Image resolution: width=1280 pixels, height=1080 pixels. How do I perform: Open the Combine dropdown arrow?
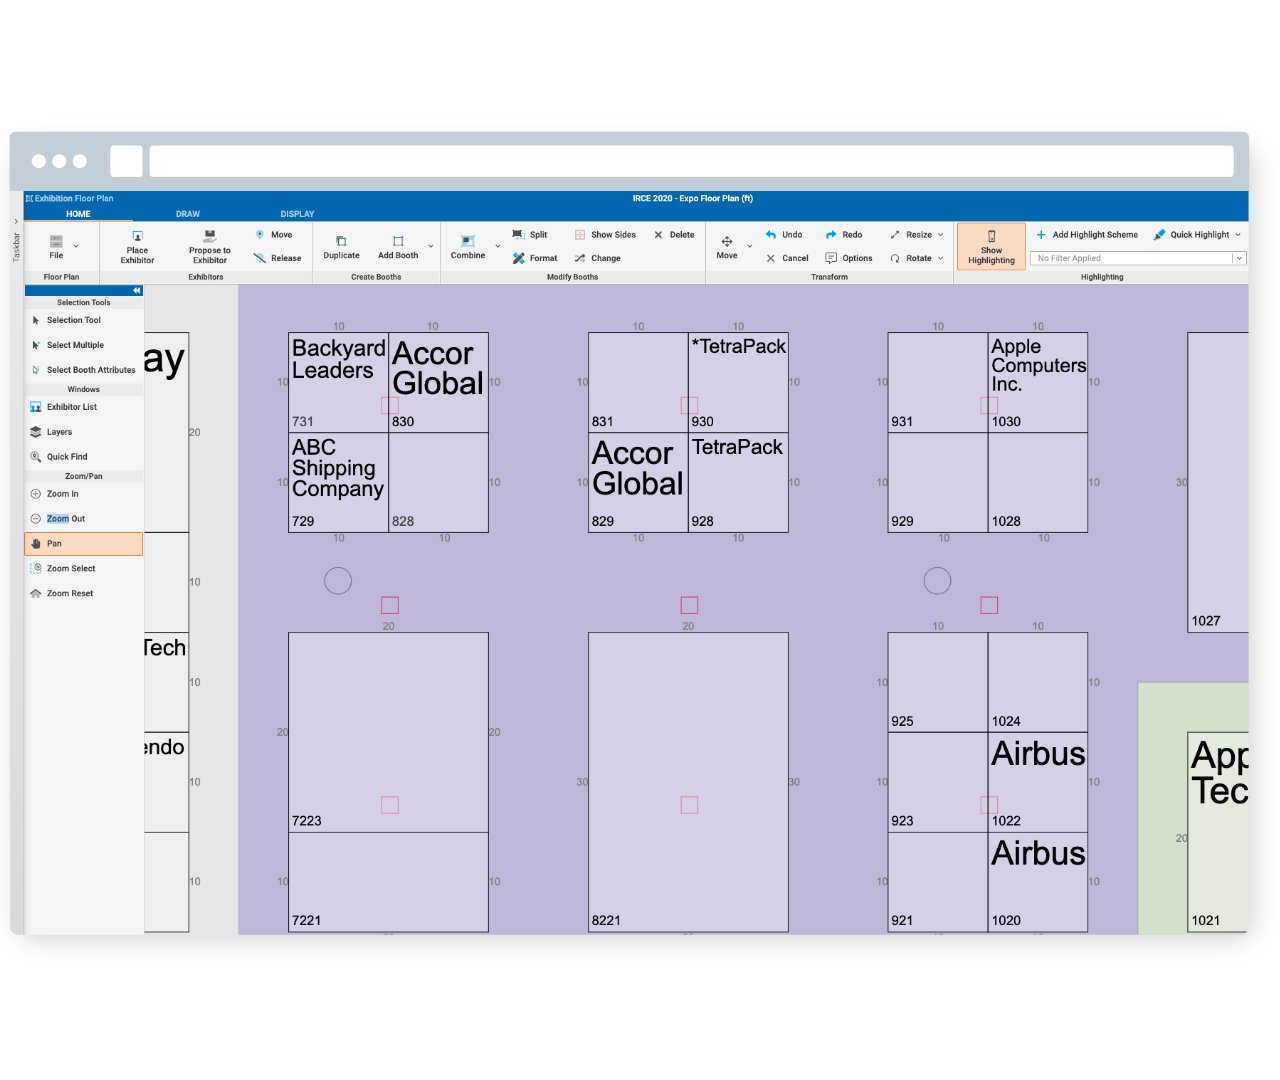tap(498, 246)
